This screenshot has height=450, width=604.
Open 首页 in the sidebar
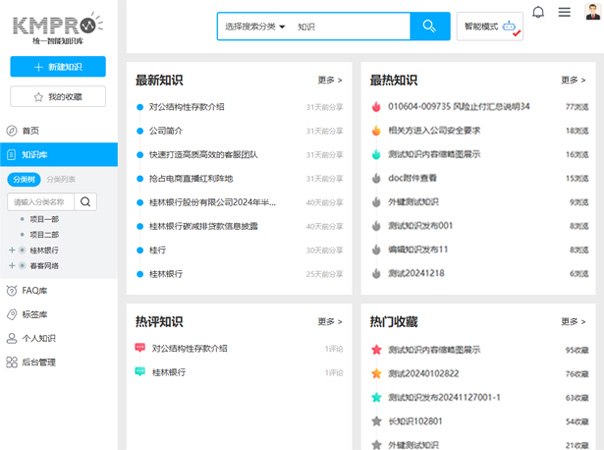point(30,130)
